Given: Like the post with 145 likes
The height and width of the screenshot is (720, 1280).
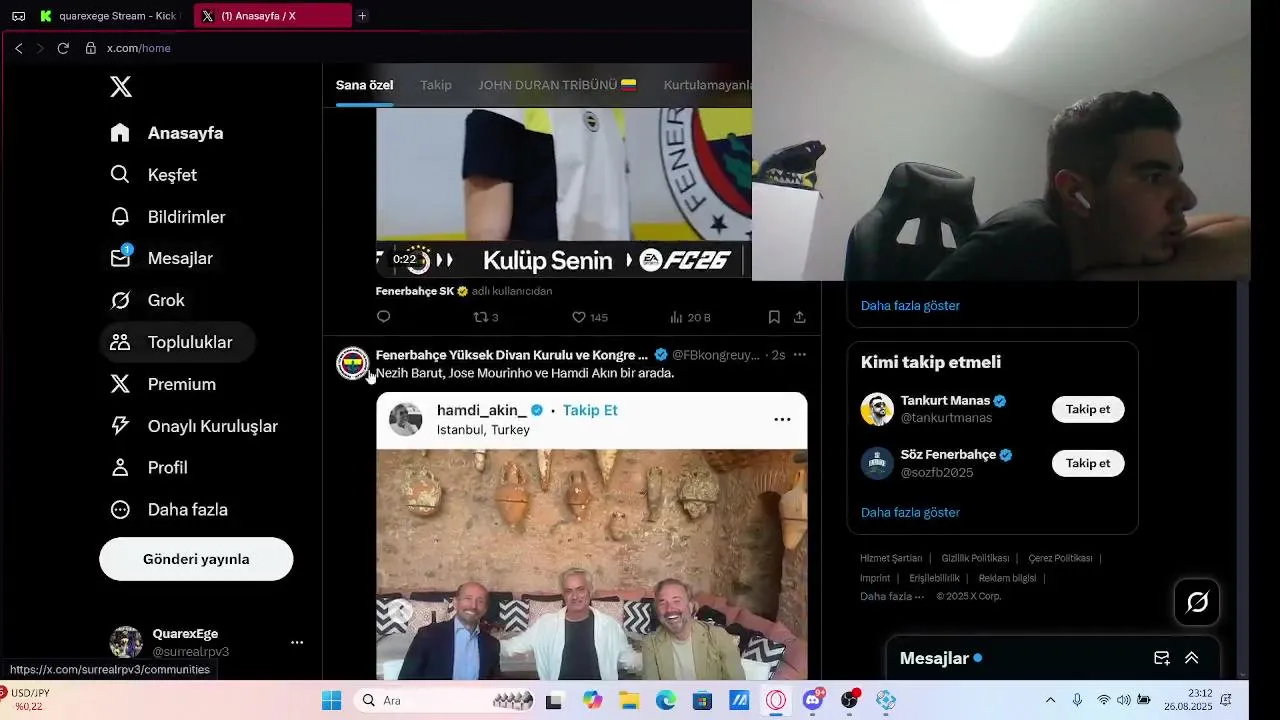Looking at the screenshot, I should tap(589, 317).
